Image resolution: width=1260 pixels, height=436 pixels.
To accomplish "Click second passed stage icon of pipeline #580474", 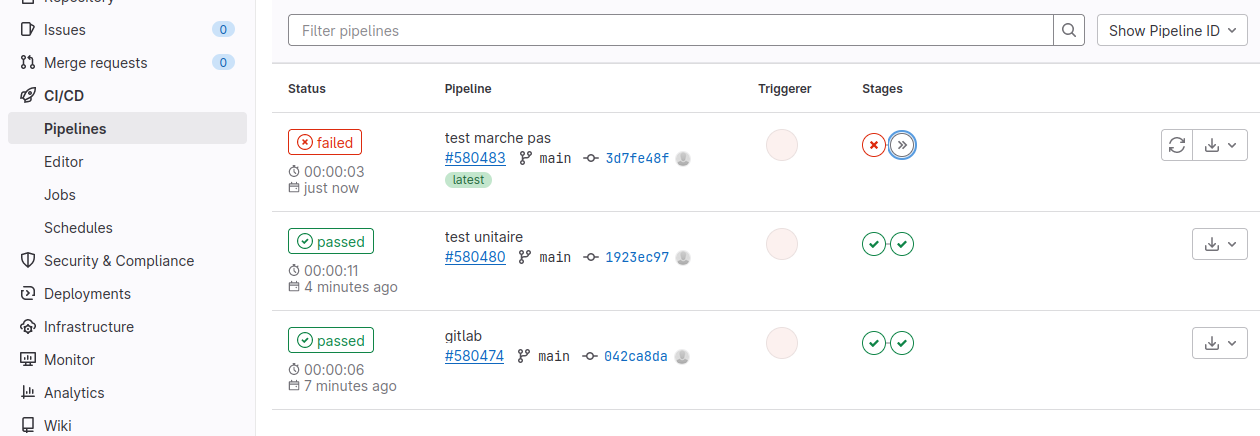I will click(902, 343).
